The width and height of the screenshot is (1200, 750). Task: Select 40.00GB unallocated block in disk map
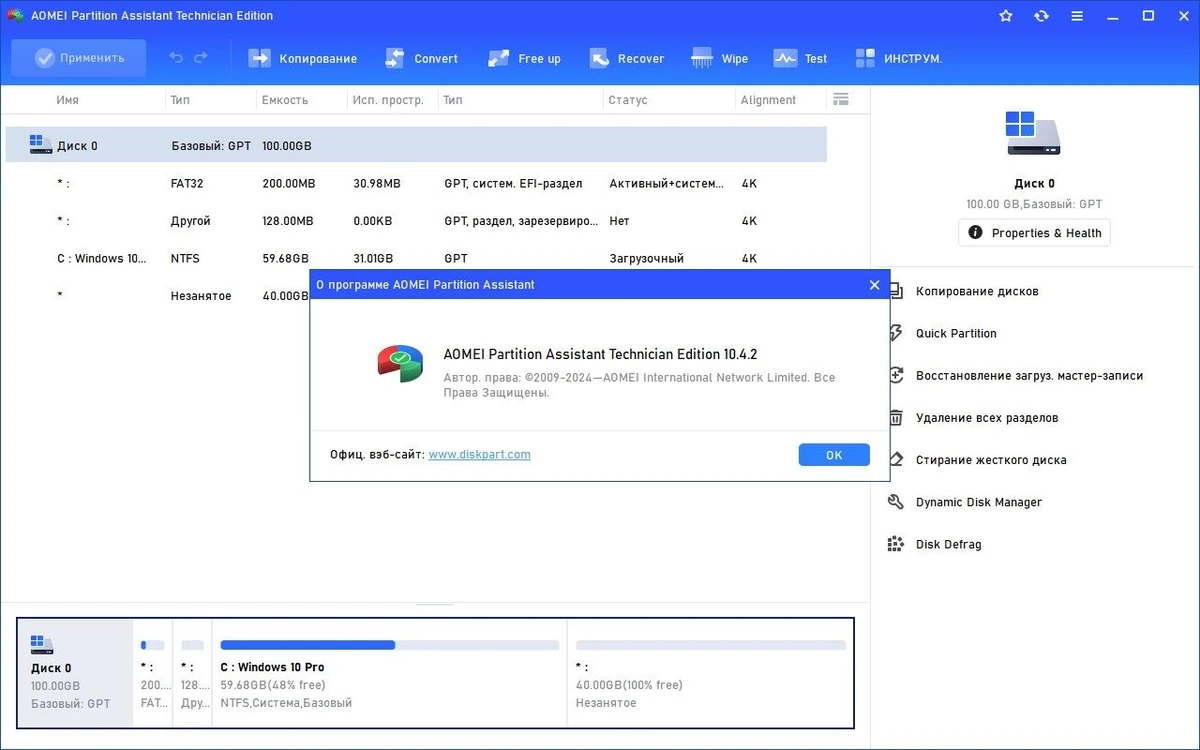pyautogui.click(x=710, y=673)
